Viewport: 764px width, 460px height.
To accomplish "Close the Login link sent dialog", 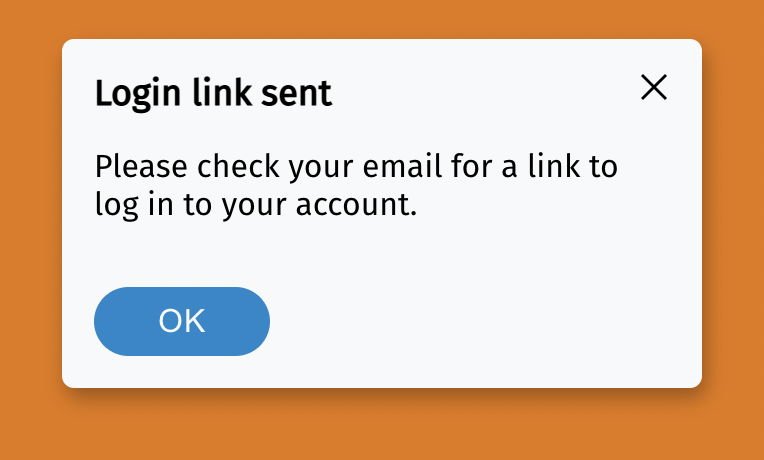I will pos(653,88).
